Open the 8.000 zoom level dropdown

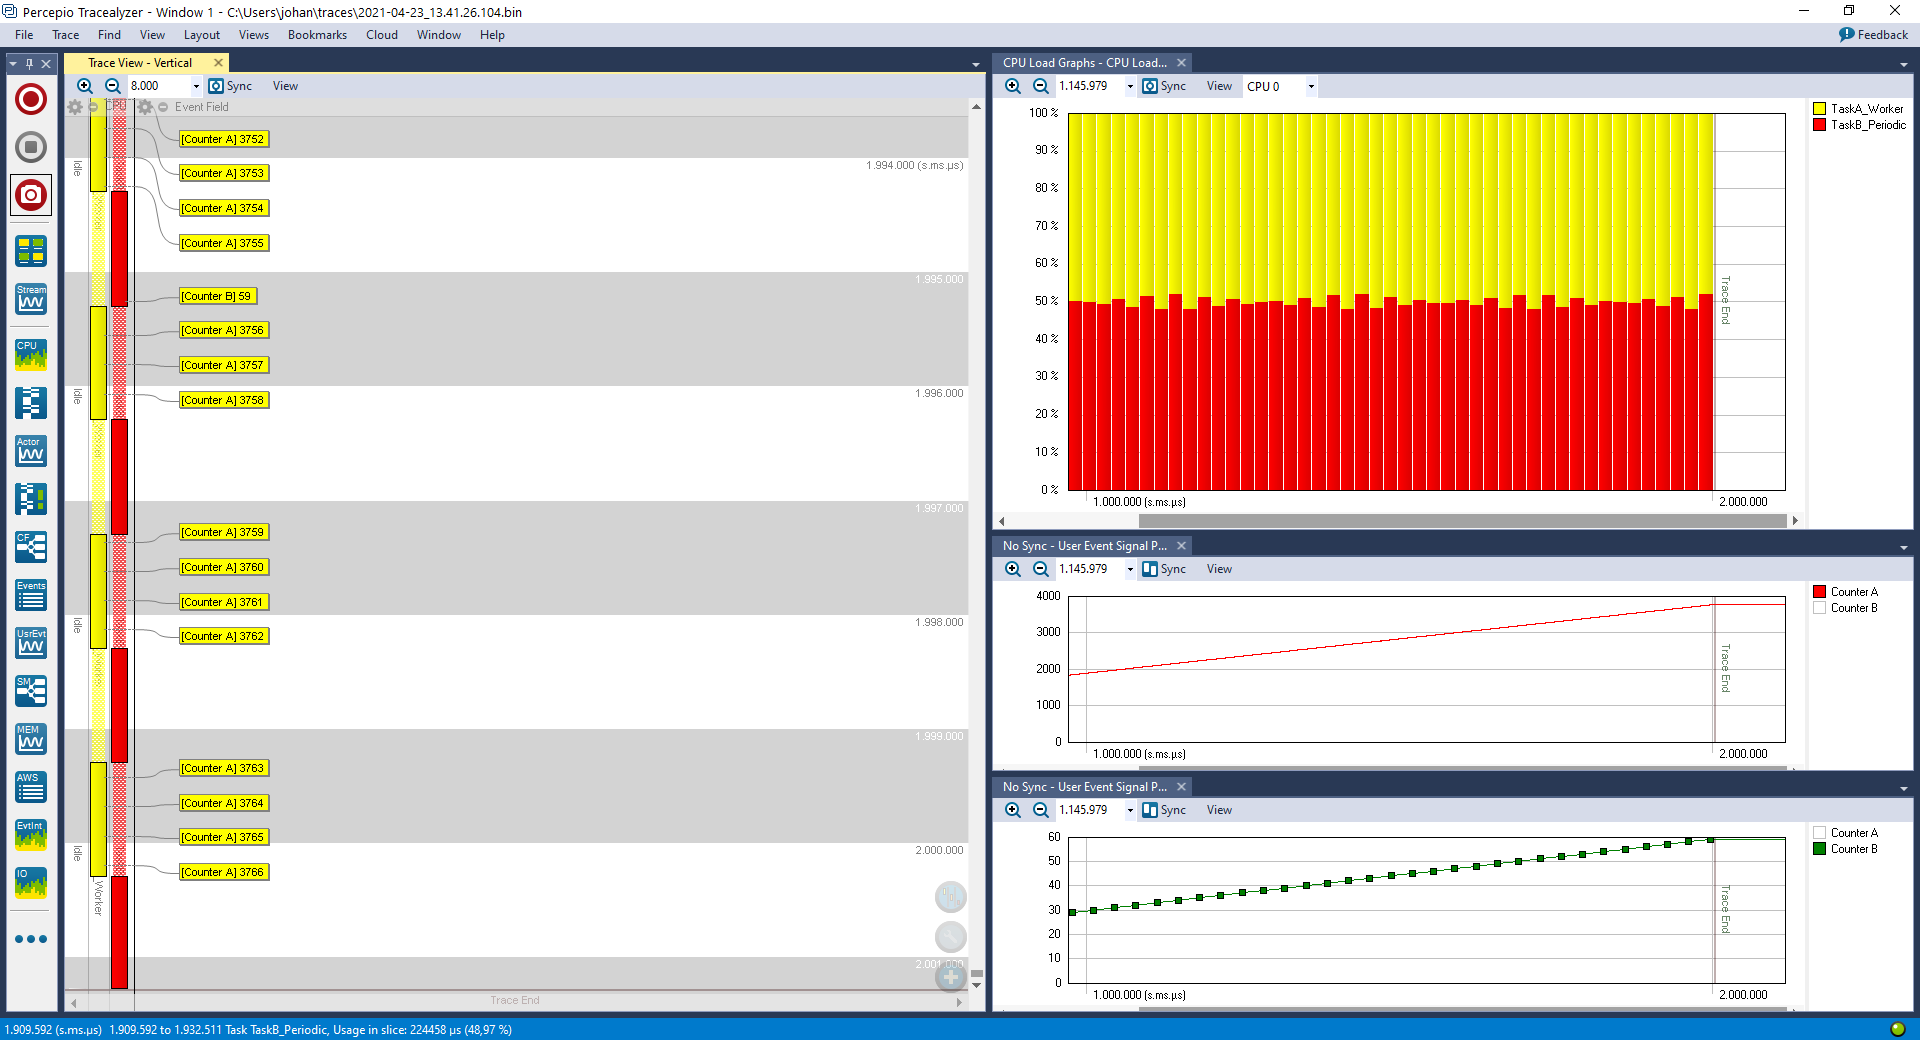coord(196,86)
